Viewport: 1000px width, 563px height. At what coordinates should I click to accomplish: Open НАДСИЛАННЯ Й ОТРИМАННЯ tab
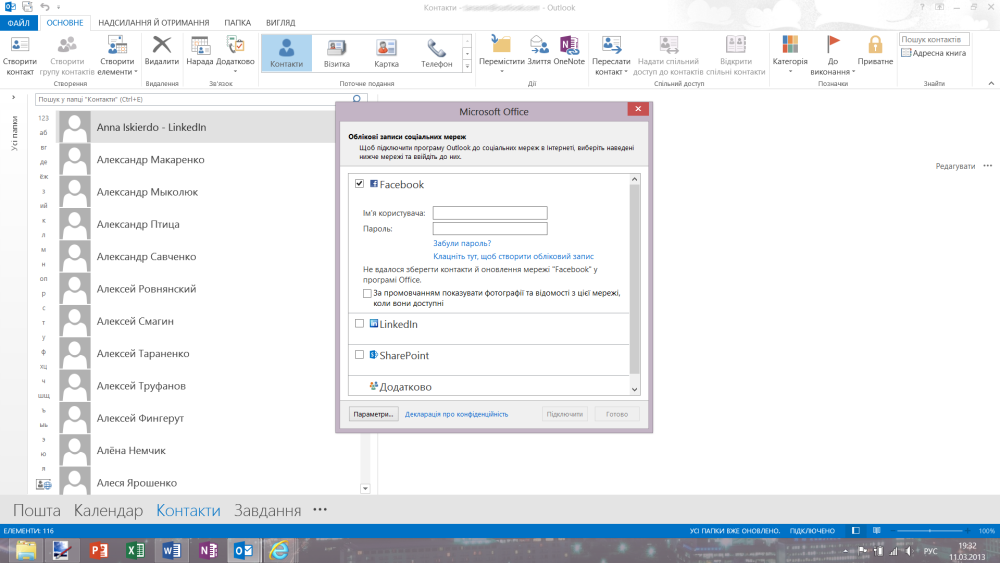pyautogui.click(x=154, y=22)
